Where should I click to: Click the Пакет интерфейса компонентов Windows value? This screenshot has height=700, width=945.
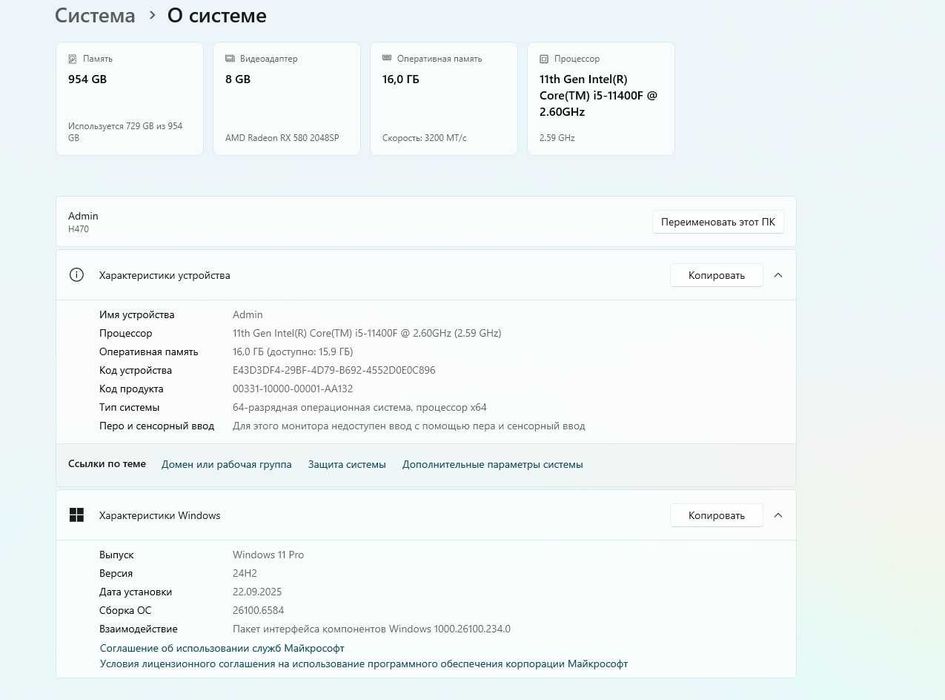[x=371, y=629]
